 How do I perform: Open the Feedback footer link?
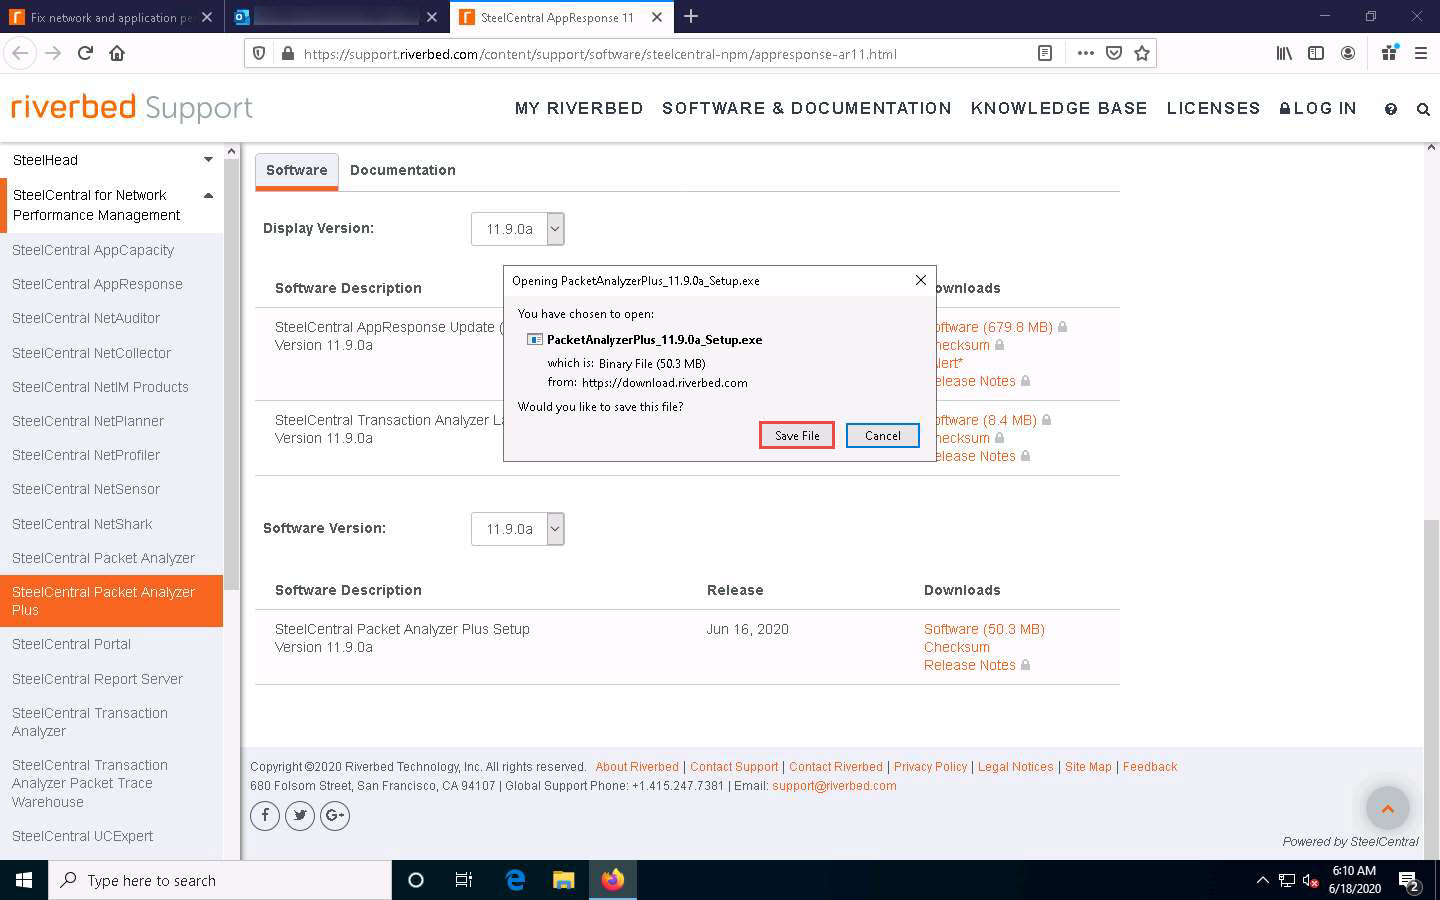pyautogui.click(x=1150, y=767)
